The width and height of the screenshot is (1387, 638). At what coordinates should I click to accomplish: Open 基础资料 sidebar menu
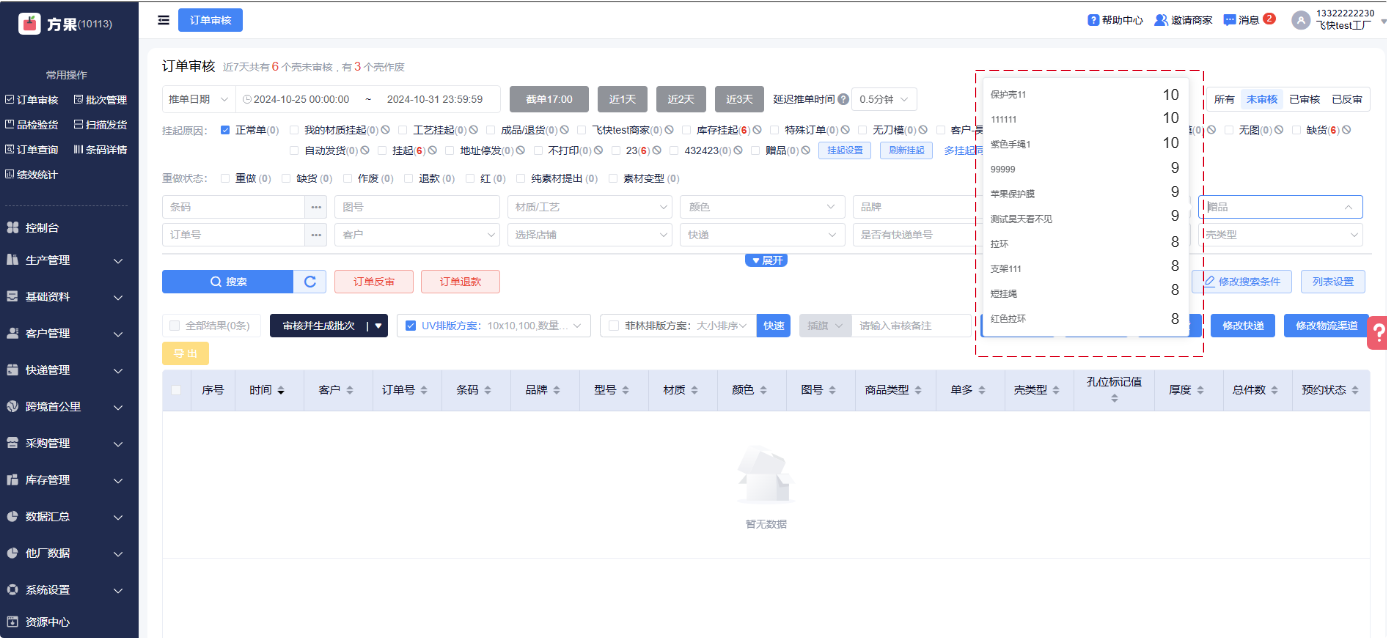coord(68,297)
